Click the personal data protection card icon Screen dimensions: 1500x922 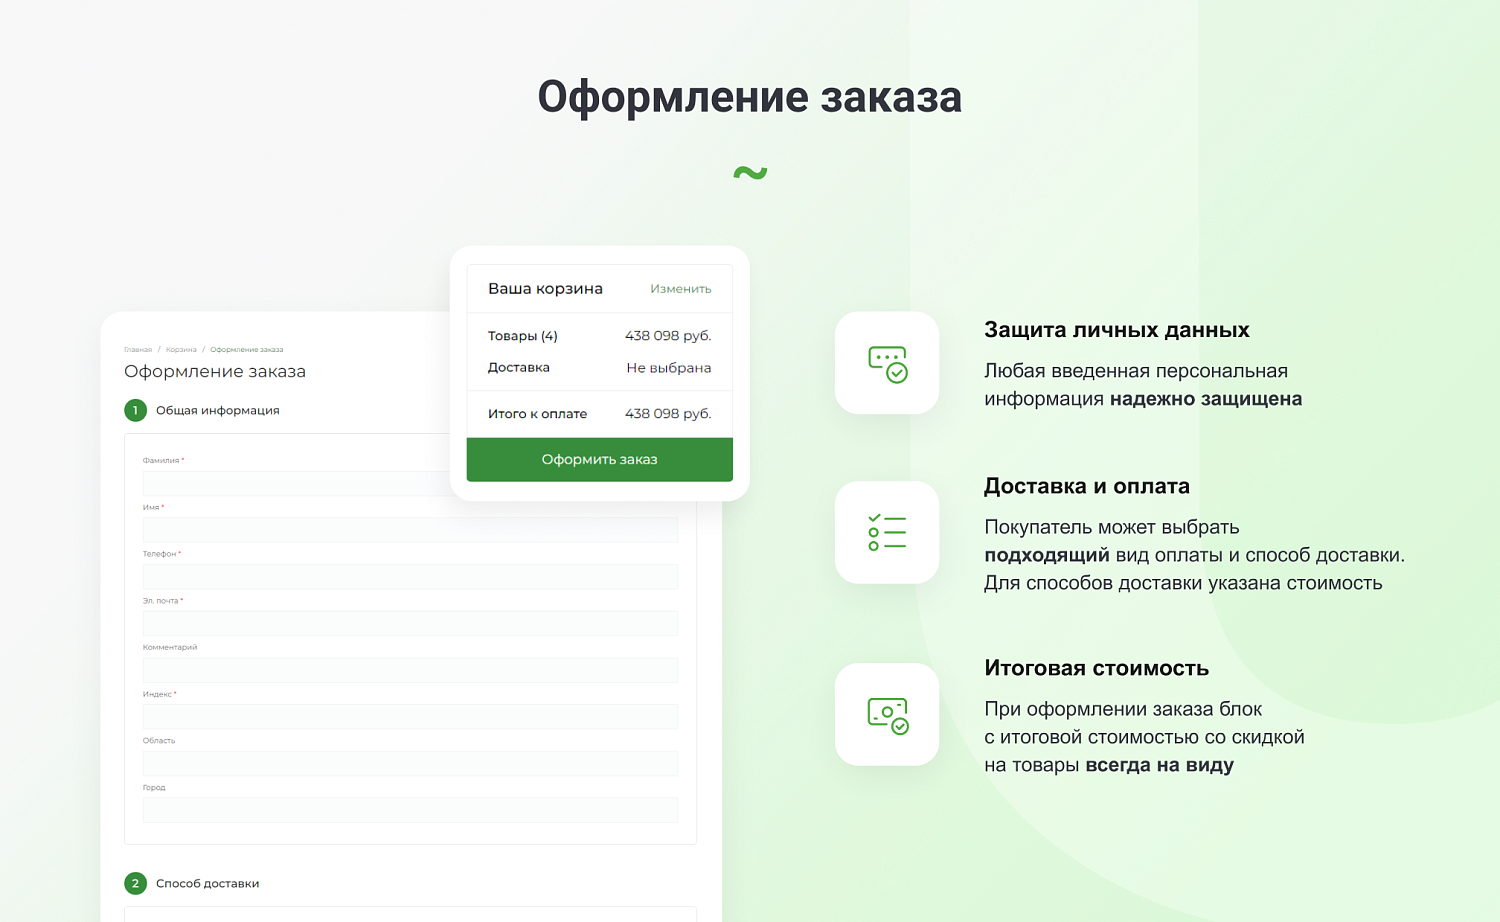click(887, 363)
